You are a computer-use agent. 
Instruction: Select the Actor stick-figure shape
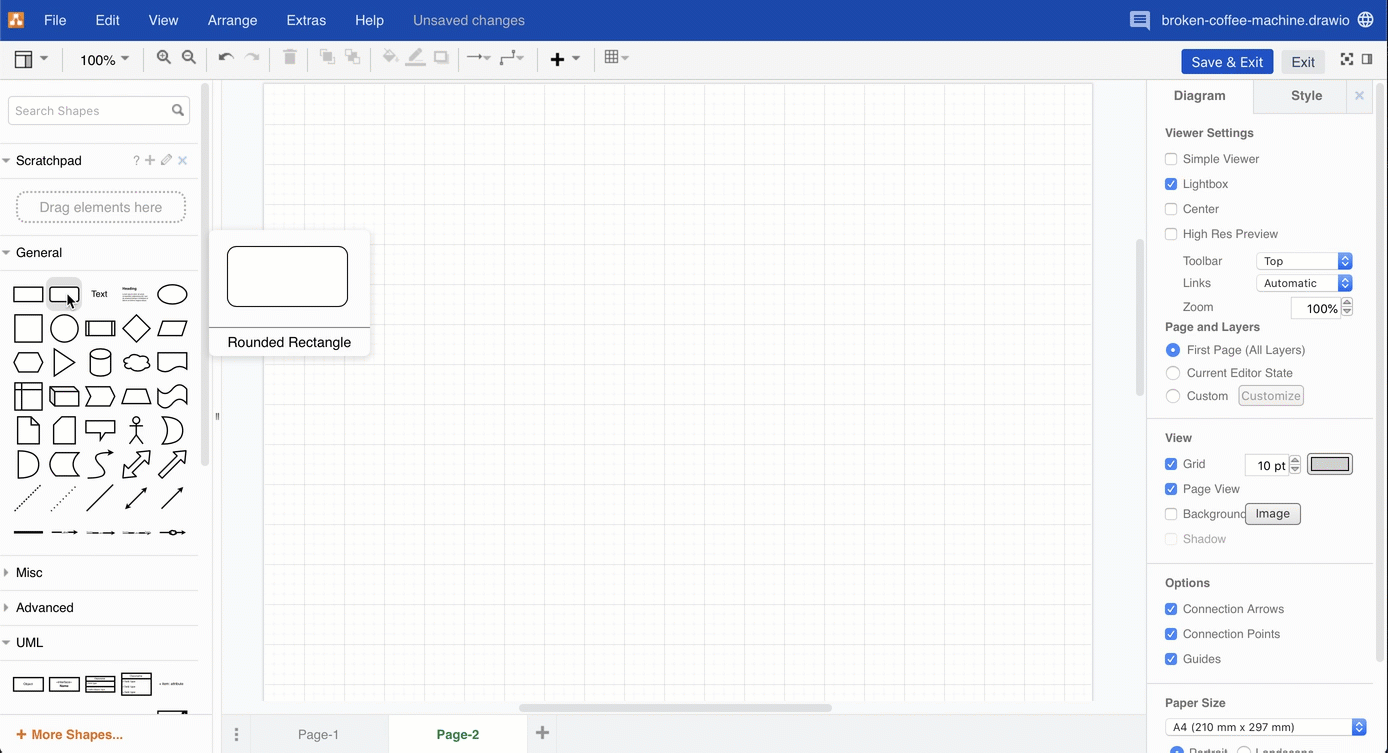click(136, 430)
